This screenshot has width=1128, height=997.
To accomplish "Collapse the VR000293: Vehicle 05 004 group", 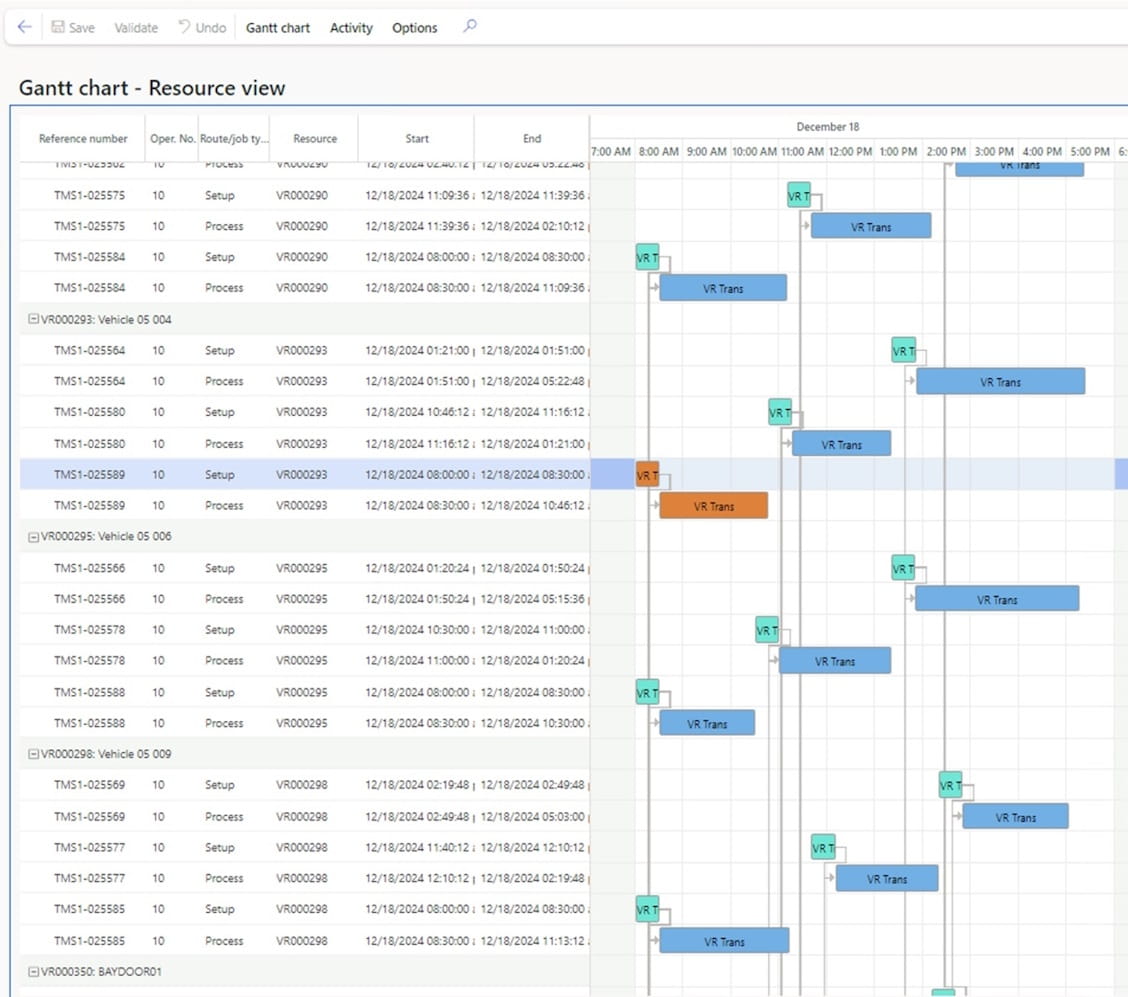I will pos(33,319).
